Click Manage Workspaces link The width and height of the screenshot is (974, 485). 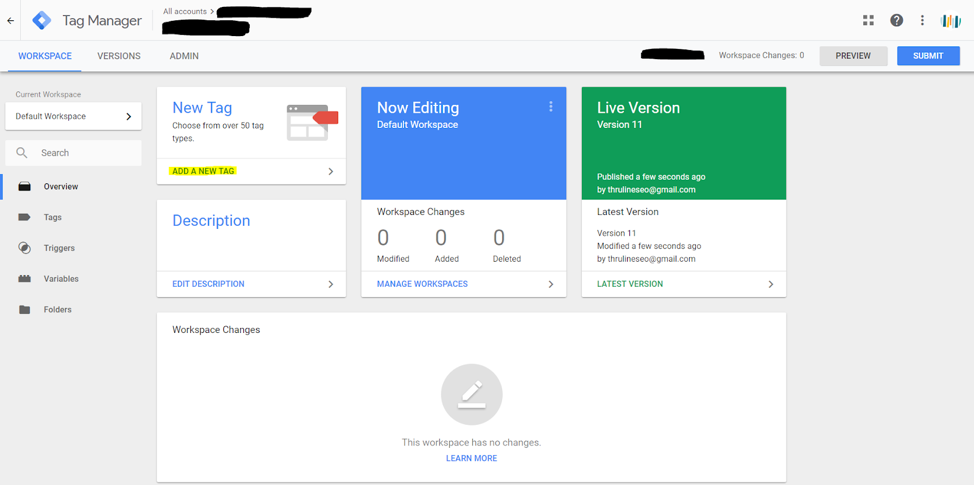coord(422,284)
